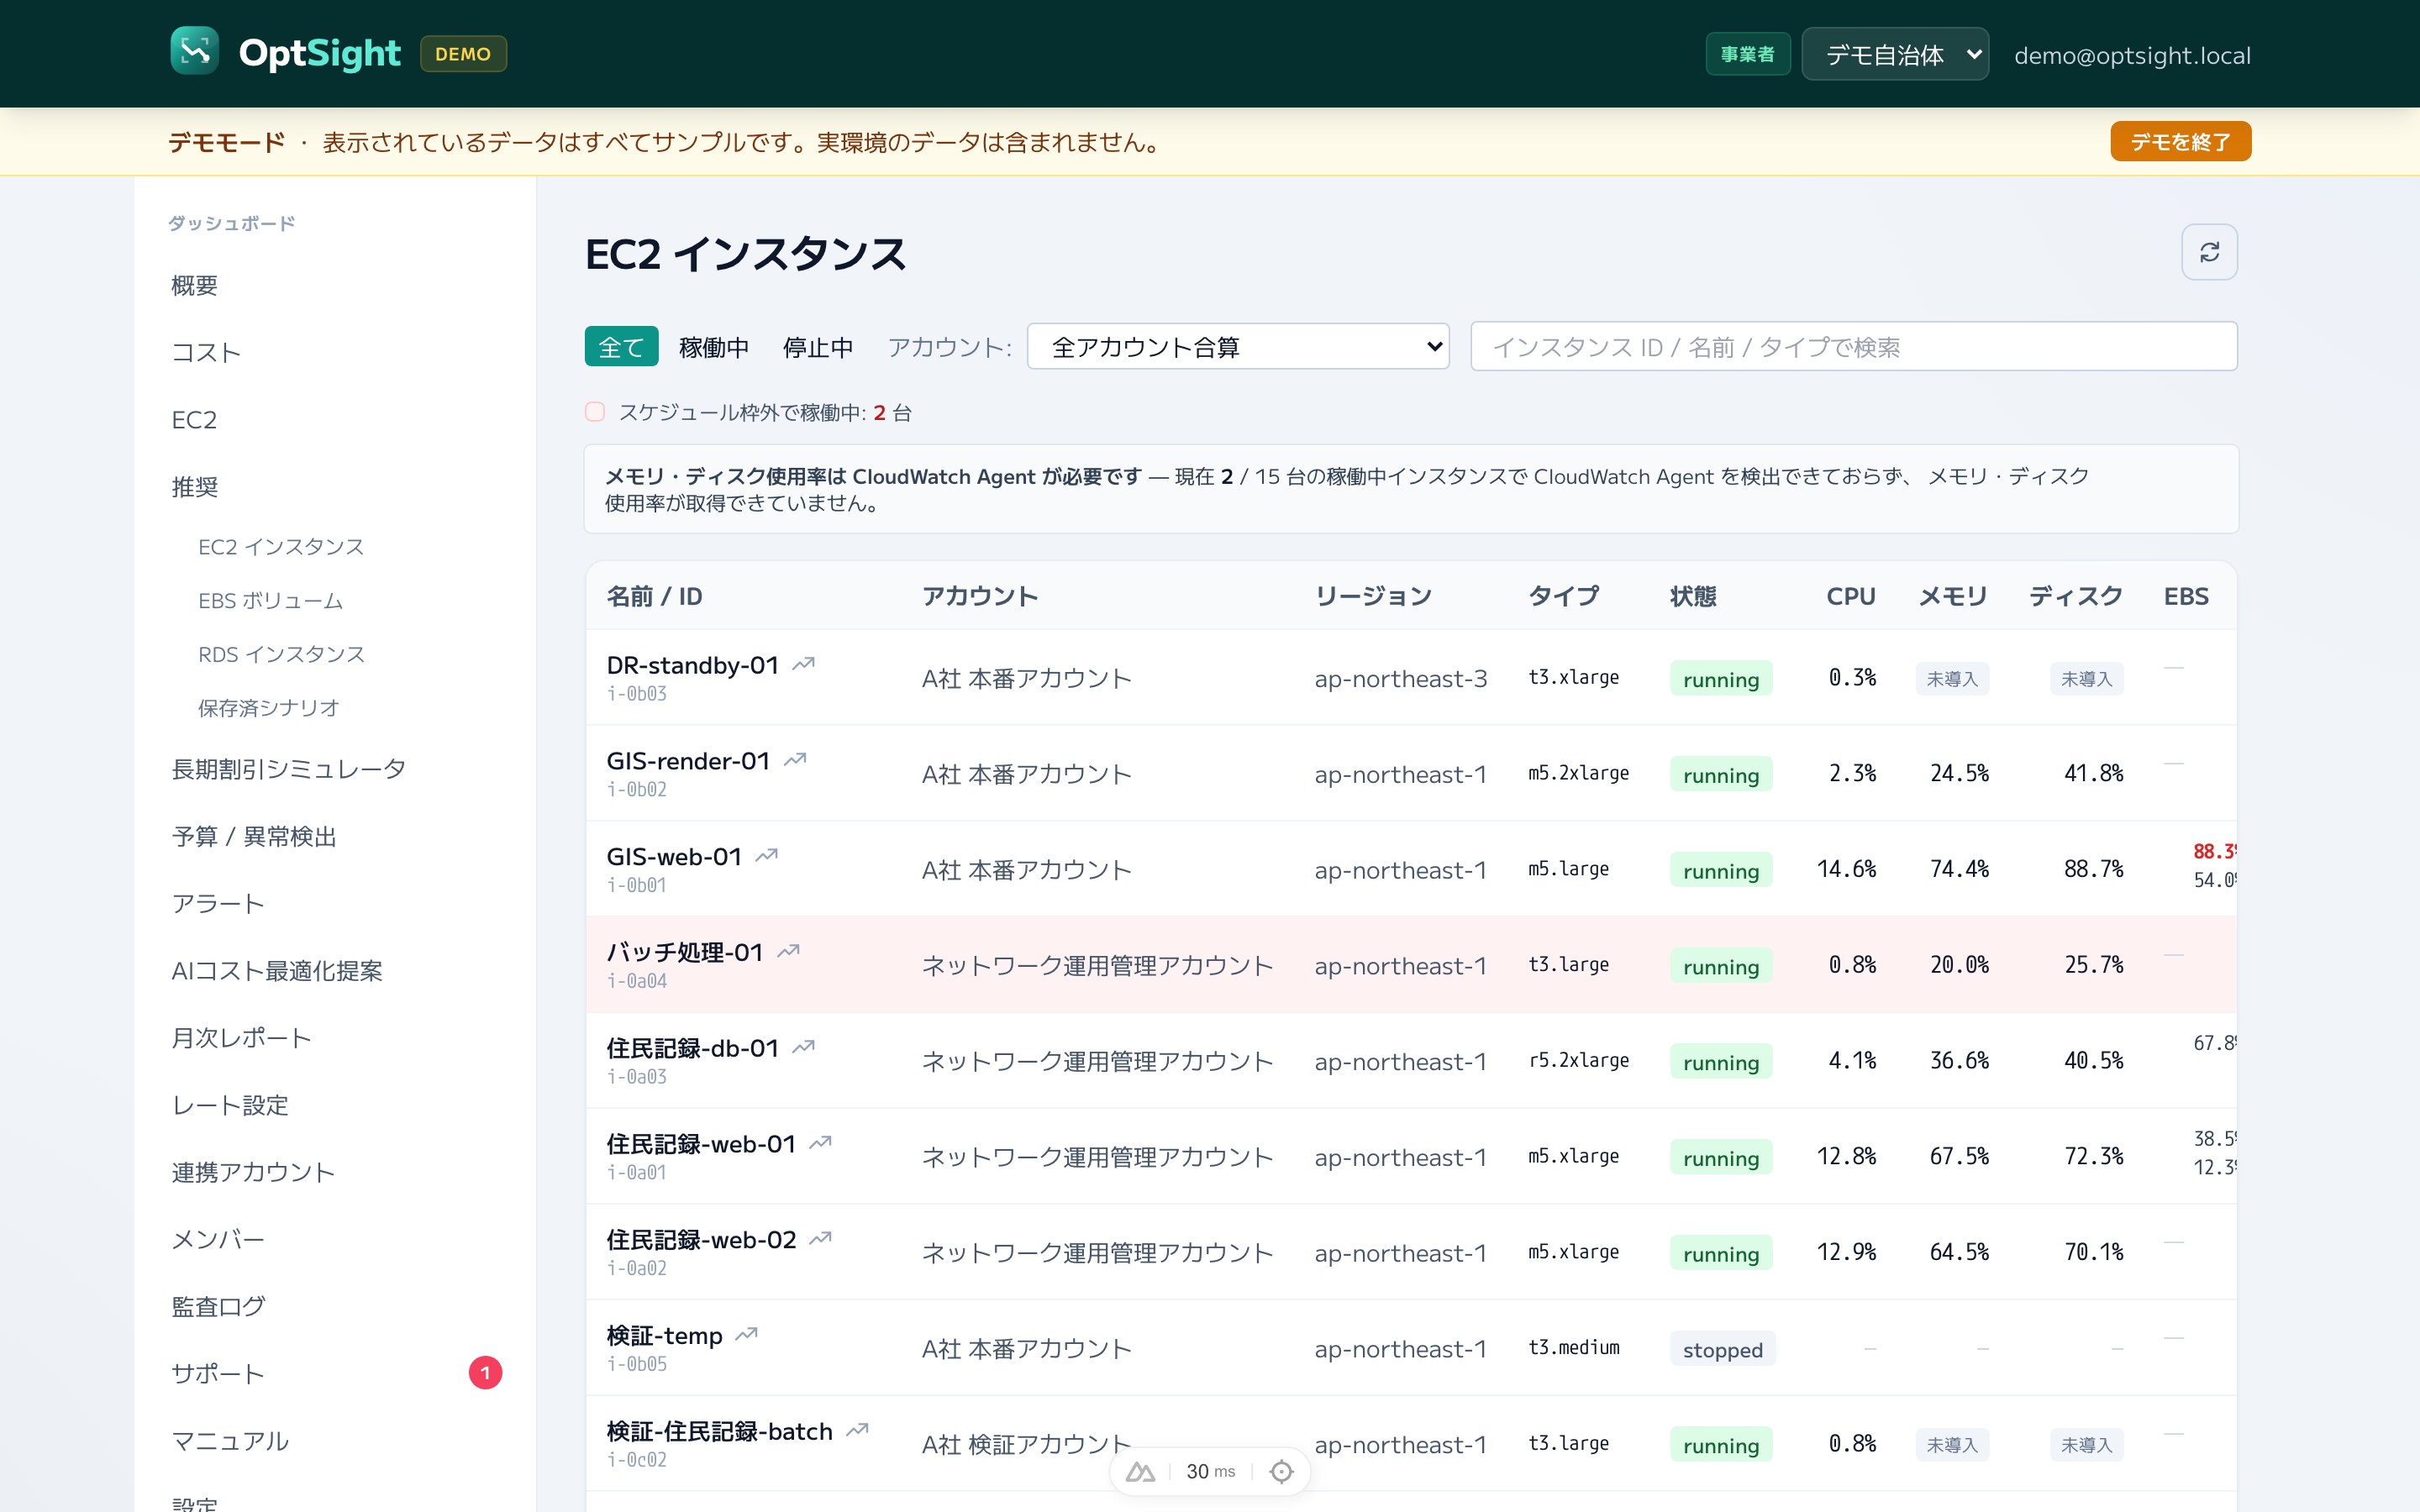Click the DR-standby-01 instance name
This screenshot has height=1512, width=2420.
tap(692, 665)
